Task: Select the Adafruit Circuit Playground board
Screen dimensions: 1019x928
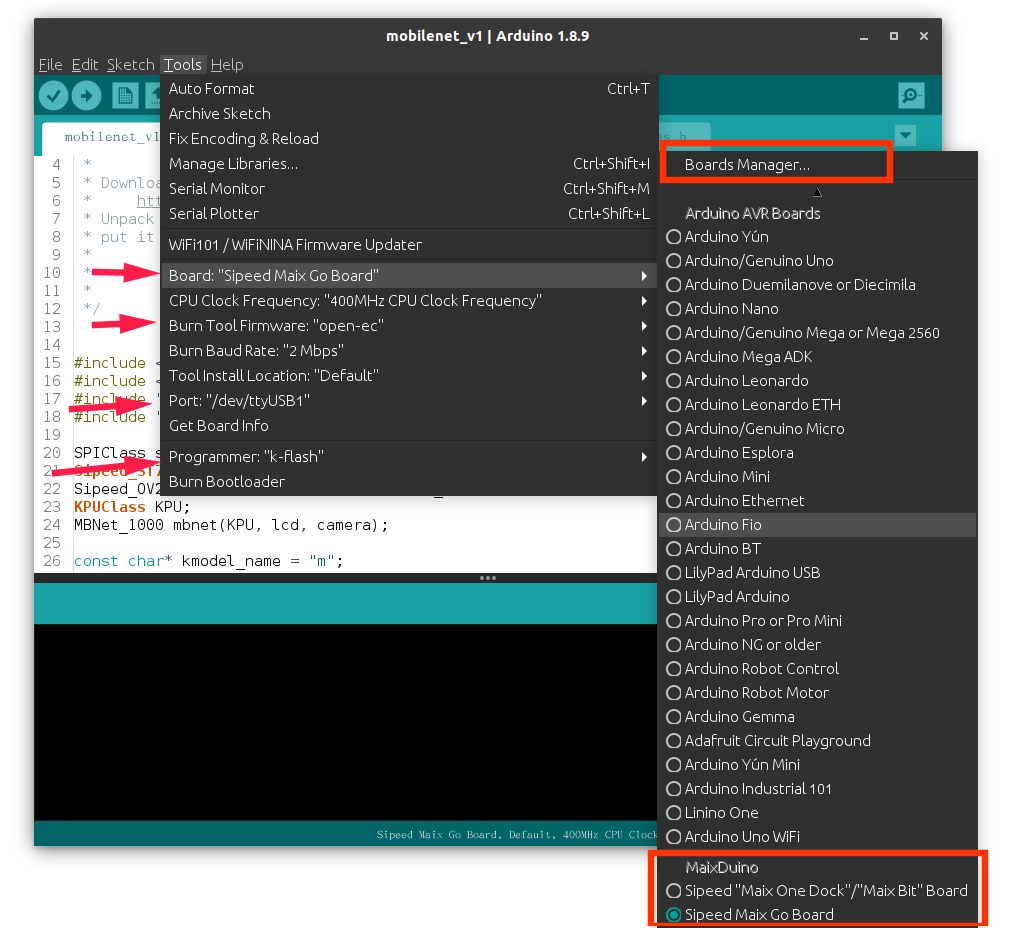Action: coord(818,741)
